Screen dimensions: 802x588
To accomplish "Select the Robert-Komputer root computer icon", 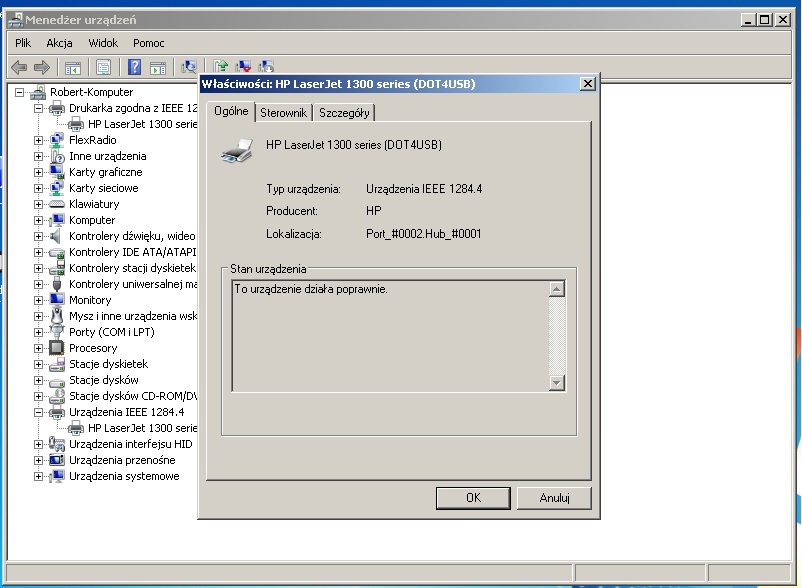I will coord(38,93).
